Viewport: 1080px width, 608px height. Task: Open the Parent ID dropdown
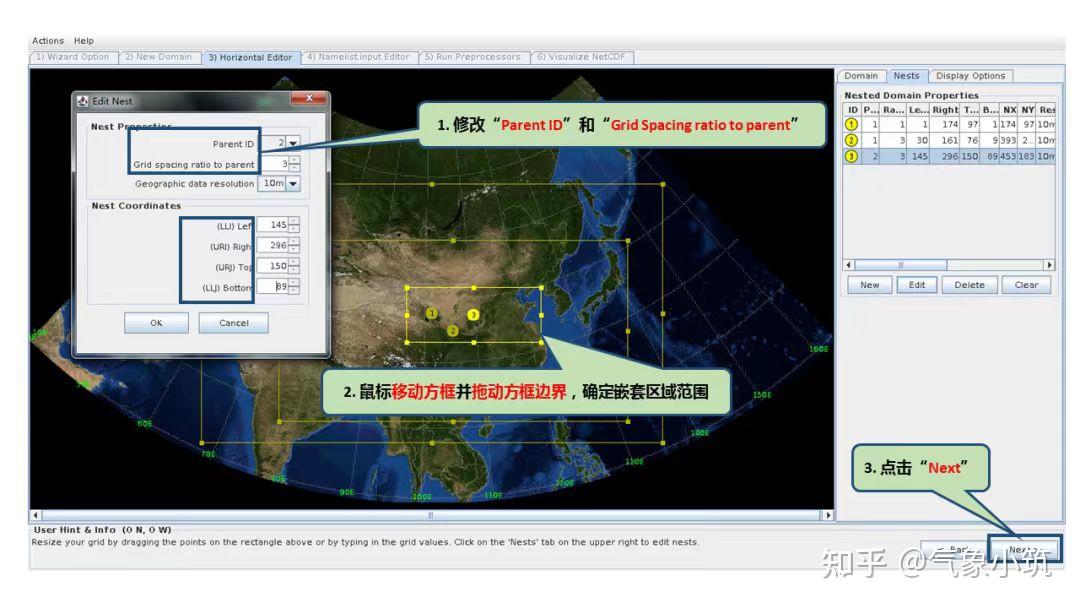[292, 143]
